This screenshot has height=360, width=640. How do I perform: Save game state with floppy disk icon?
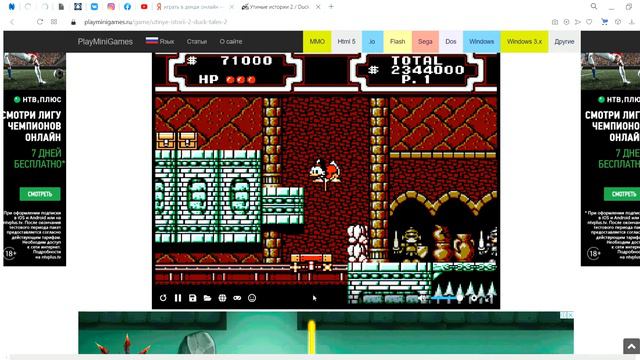click(x=193, y=298)
